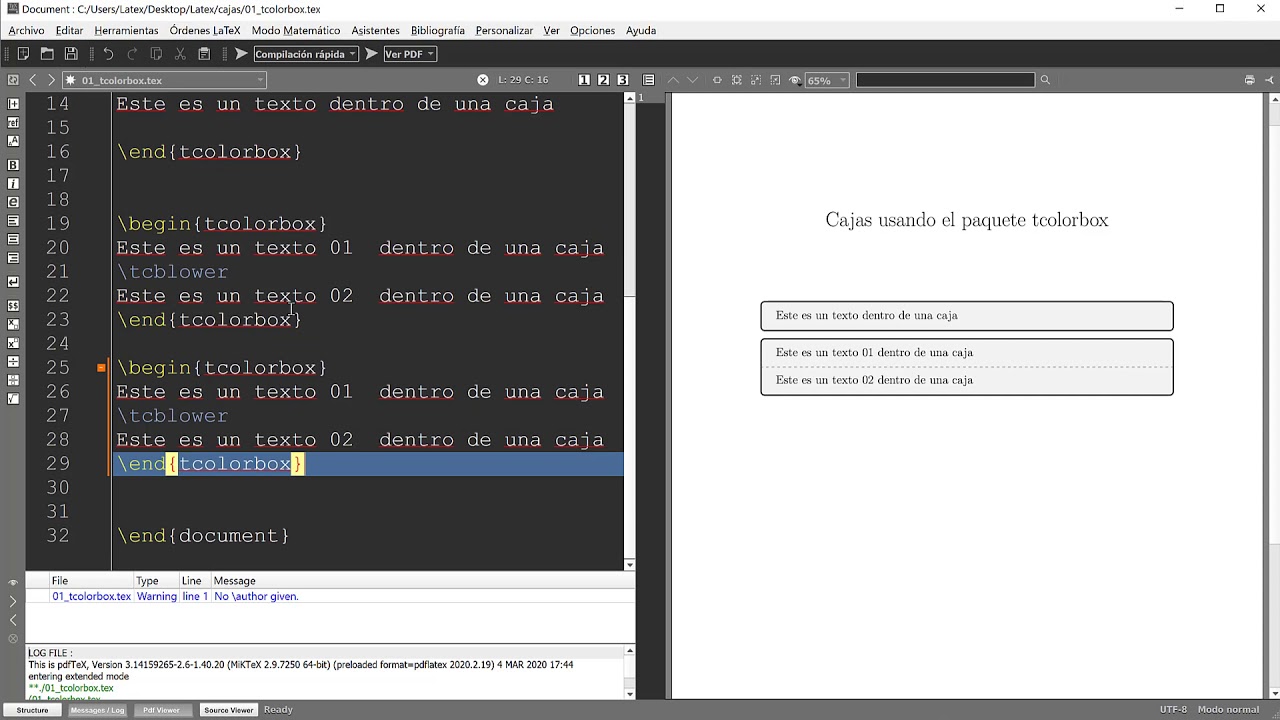Viewport: 1280px width, 720px height.
Task: Open the Herramientas menu
Action: click(126, 31)
